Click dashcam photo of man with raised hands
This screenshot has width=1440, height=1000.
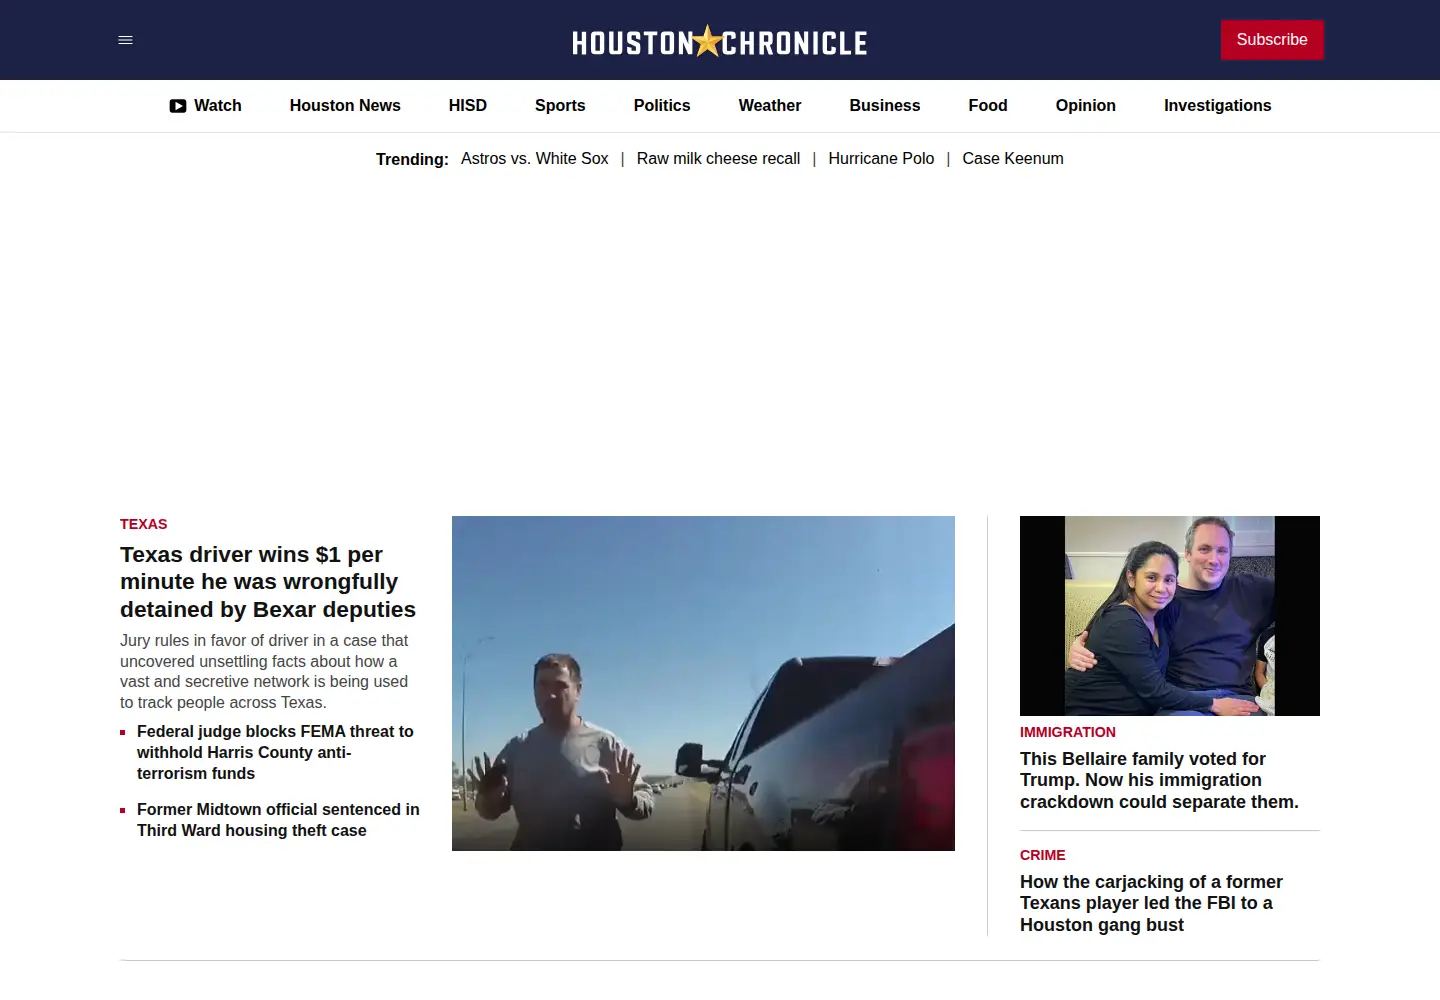(x=703, y=684)
